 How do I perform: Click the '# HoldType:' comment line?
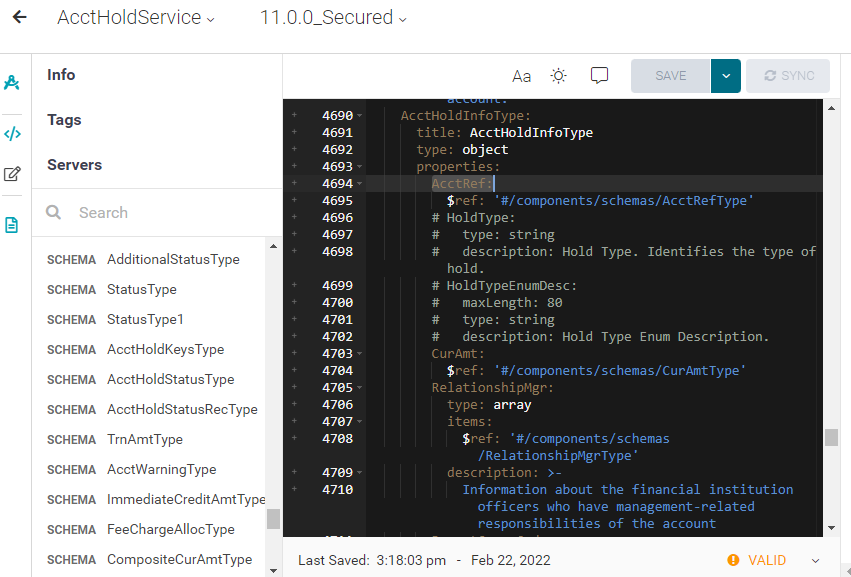[473, 218]
